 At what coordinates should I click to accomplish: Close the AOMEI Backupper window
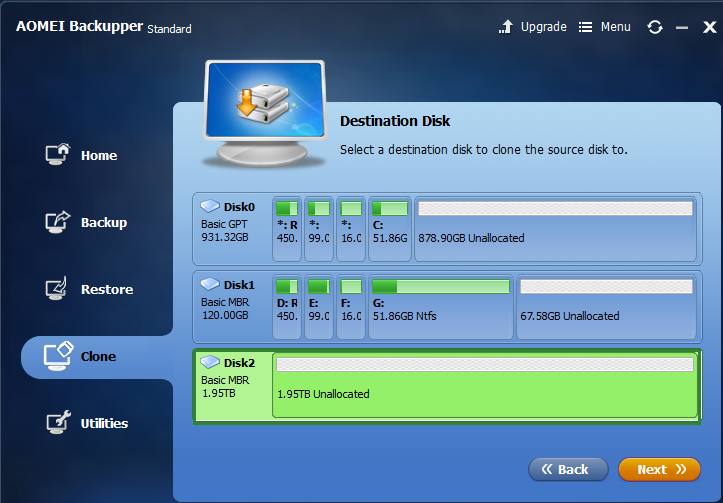click(709, 27)
